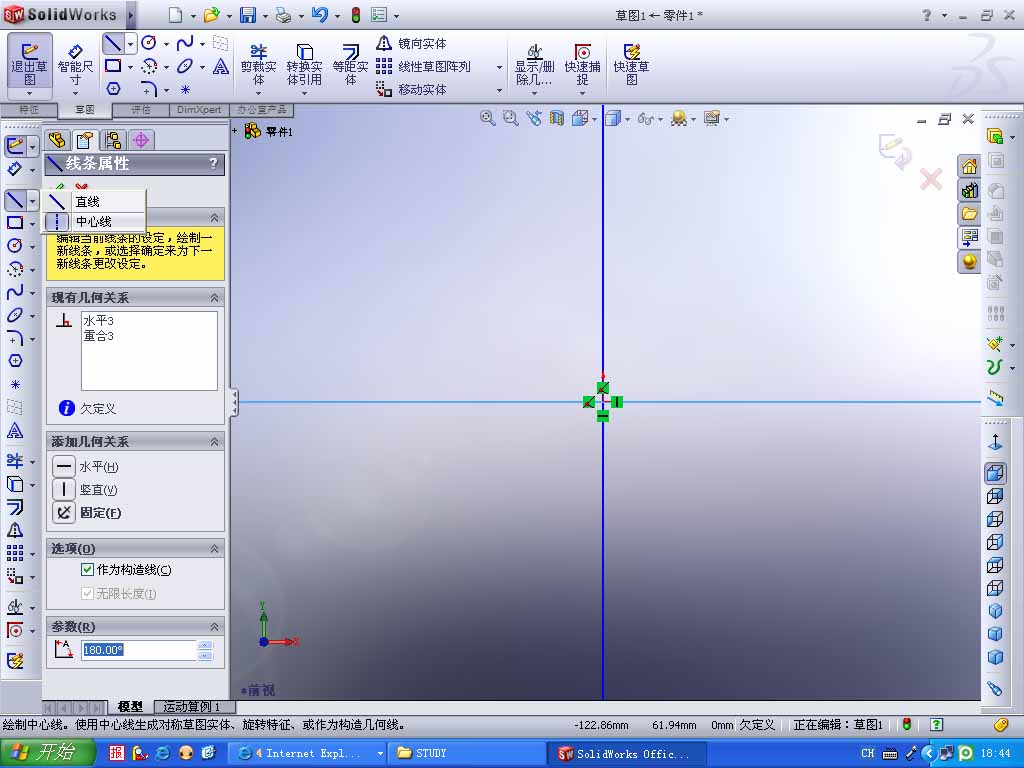Open the Linear Sketch Pattern dropdown arrow
Screen dimensions: 1024x768
point(499,67)
